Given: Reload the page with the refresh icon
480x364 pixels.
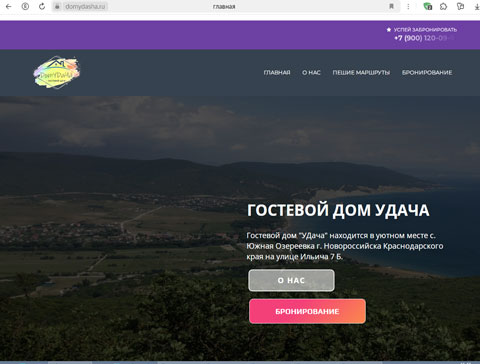Looking at the screenshot, I should (42, 6).
